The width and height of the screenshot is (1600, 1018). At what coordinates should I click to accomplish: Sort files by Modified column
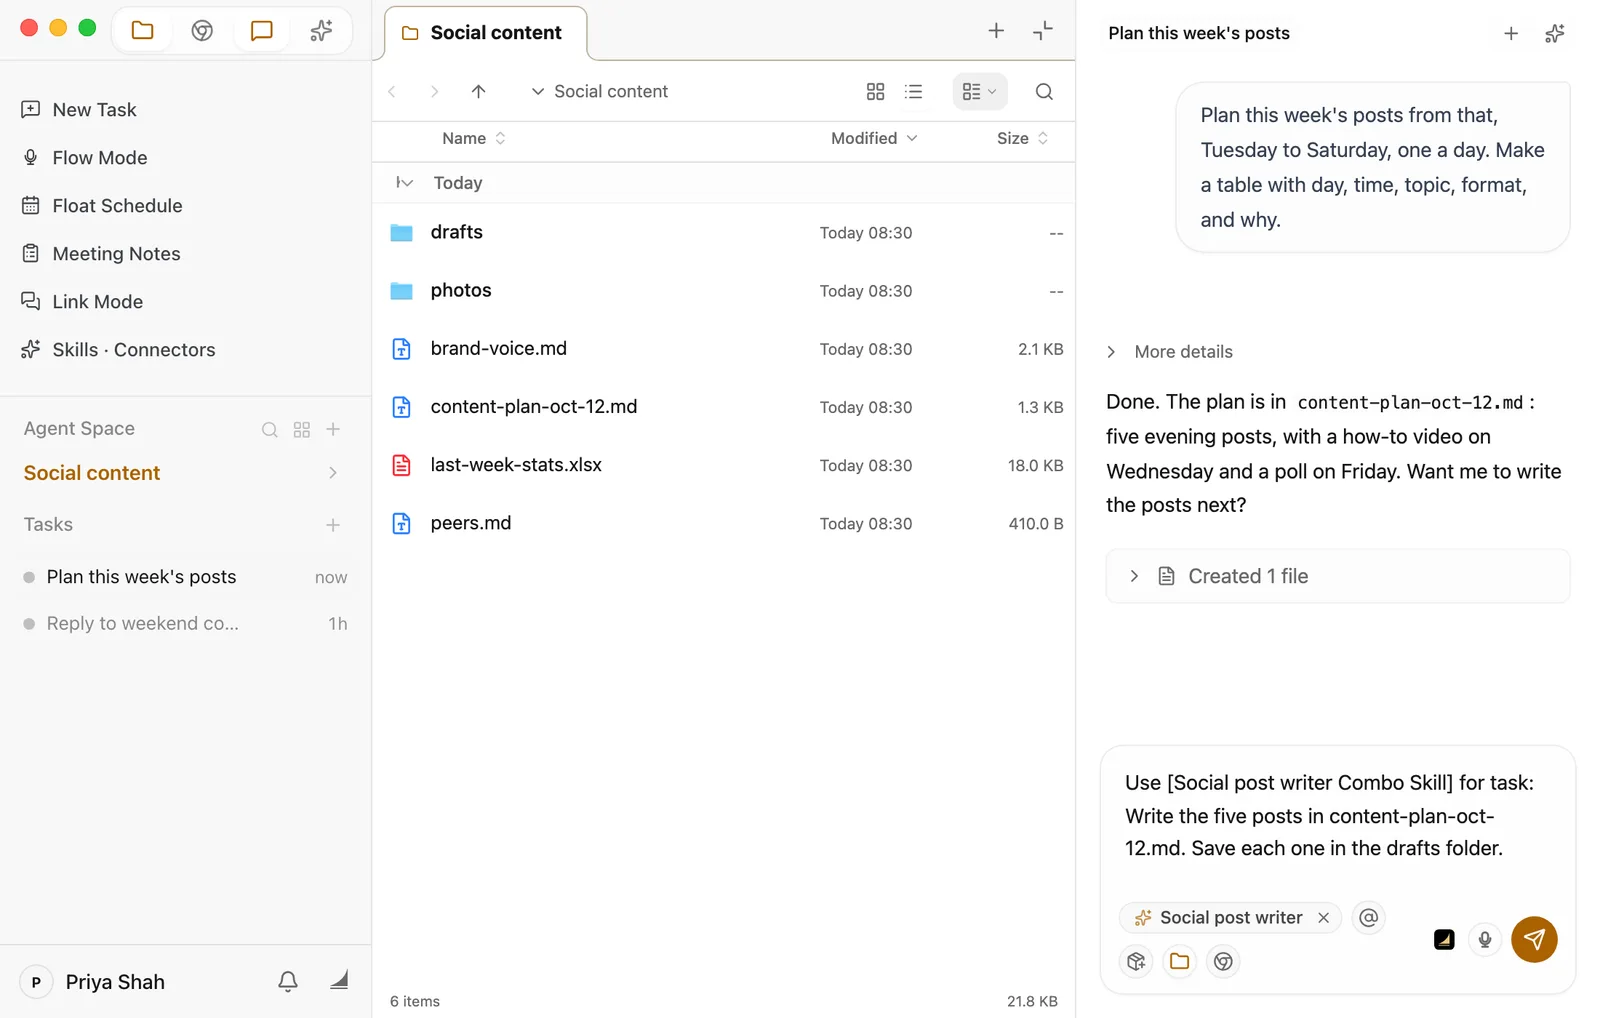tap(874, 139)
